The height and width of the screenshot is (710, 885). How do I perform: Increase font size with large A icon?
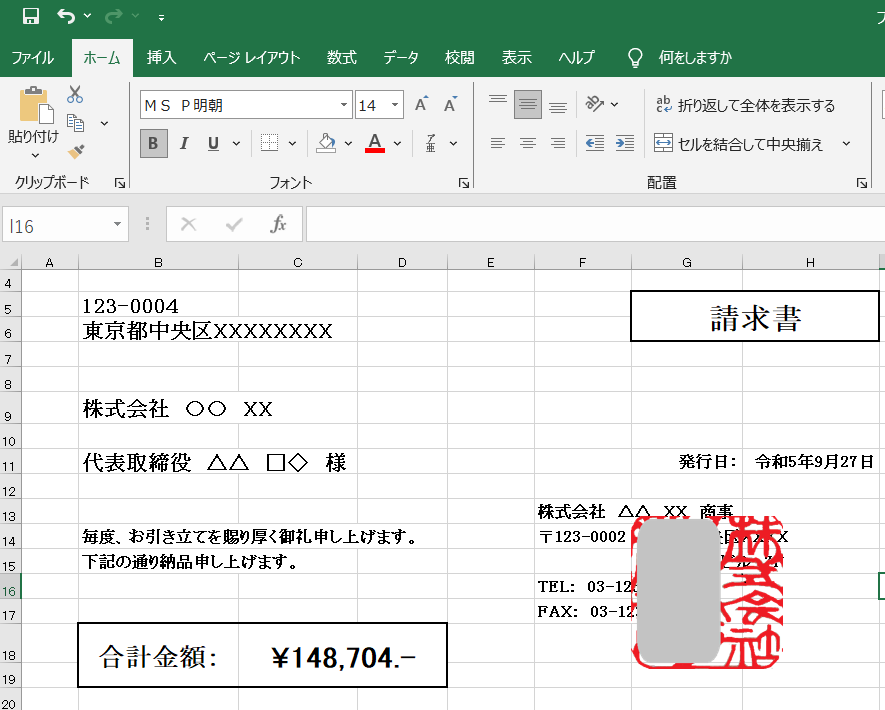pyautogui.click(x=421, y=105)
